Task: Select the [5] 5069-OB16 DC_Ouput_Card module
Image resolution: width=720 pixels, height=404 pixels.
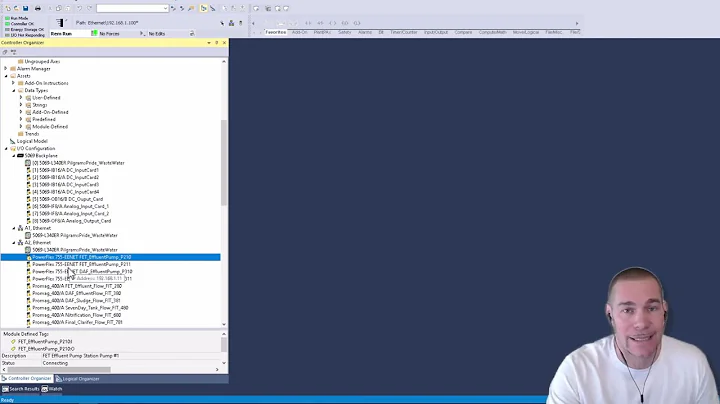Action: [68, 199]
